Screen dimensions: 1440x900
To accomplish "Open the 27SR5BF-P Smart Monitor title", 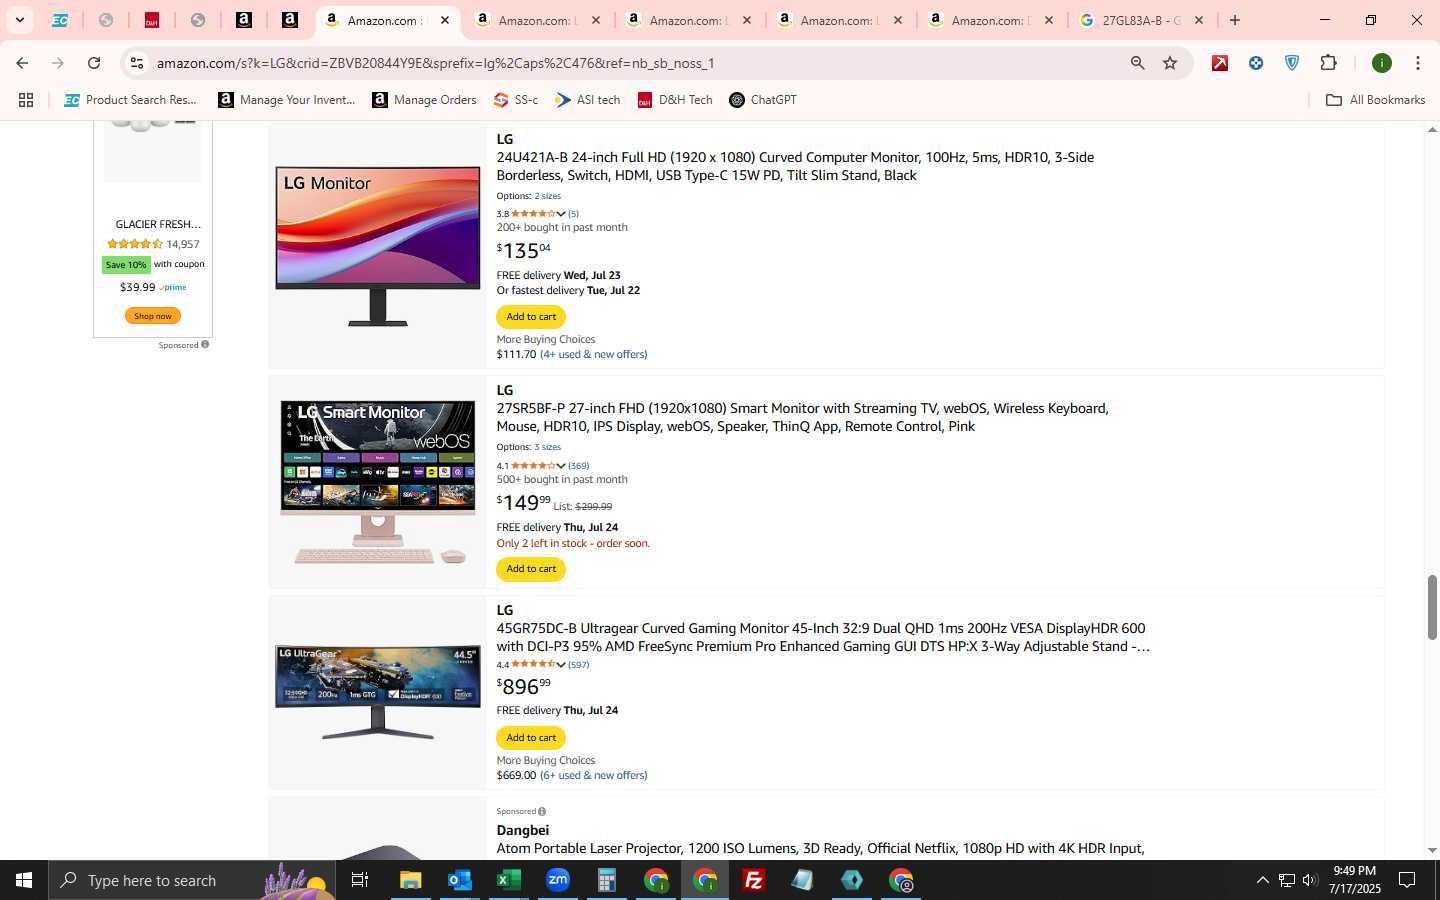I will tap(802, 417).
